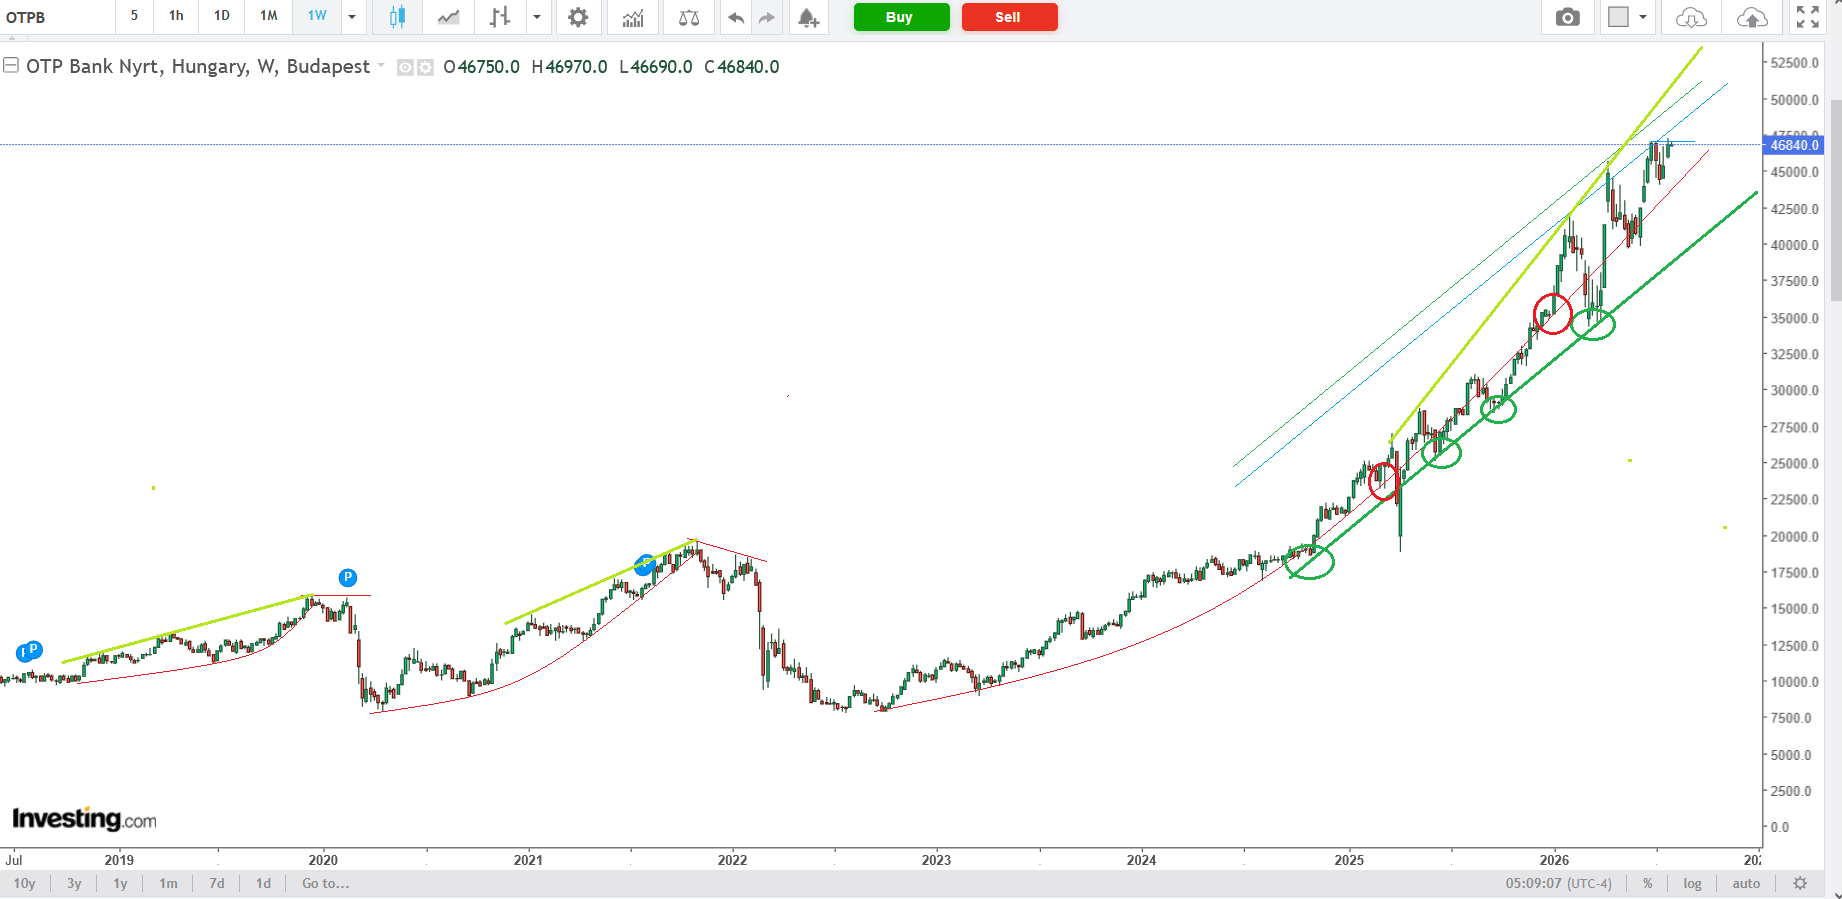This screenshot has width=1842, height=899.
Task: Click the compare scales icon
Action: (x=689, y=17)
